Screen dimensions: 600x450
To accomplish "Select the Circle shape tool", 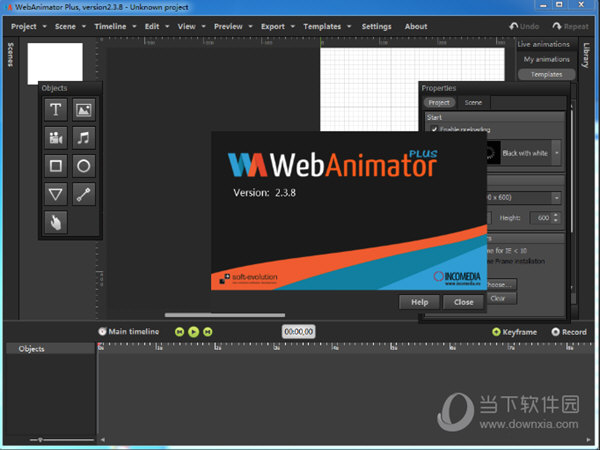I will [84, 166].
